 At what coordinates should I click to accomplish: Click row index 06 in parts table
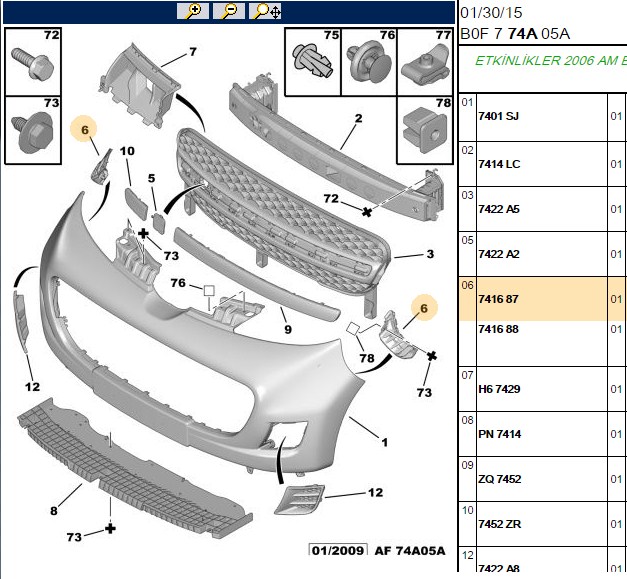pos(467,286)
